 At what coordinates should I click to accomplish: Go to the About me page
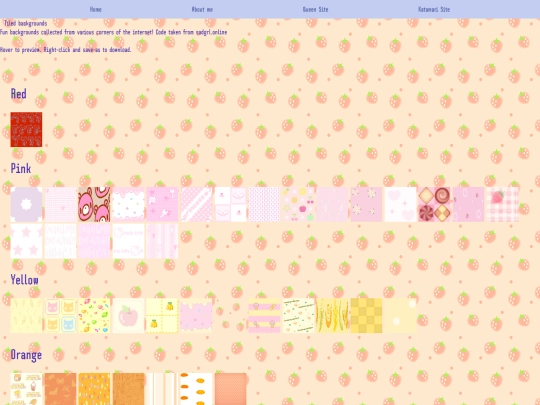(x=202, y=9)
